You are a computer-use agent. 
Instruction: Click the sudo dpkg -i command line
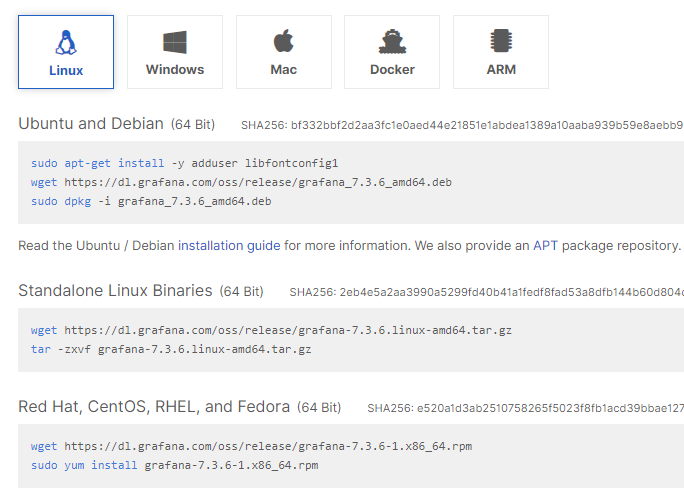pyautogui.click(x=151, y=201)
